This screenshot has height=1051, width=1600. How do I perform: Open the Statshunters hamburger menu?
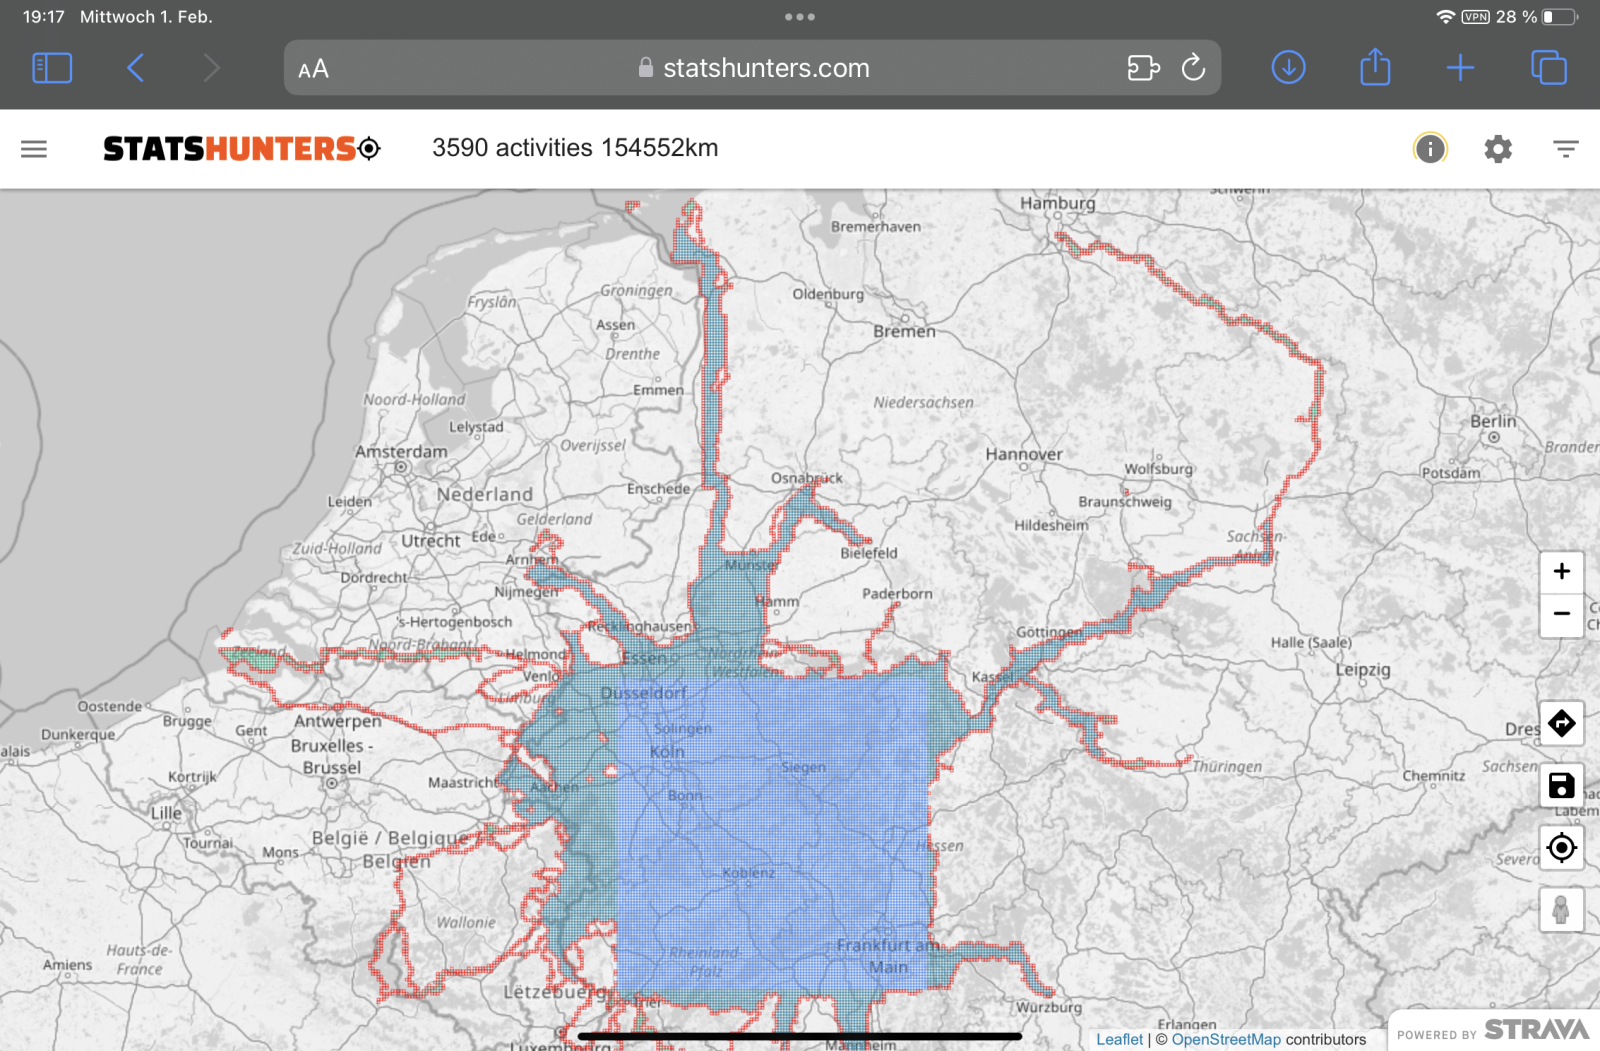pyautogui.click(x=34, y=149)
